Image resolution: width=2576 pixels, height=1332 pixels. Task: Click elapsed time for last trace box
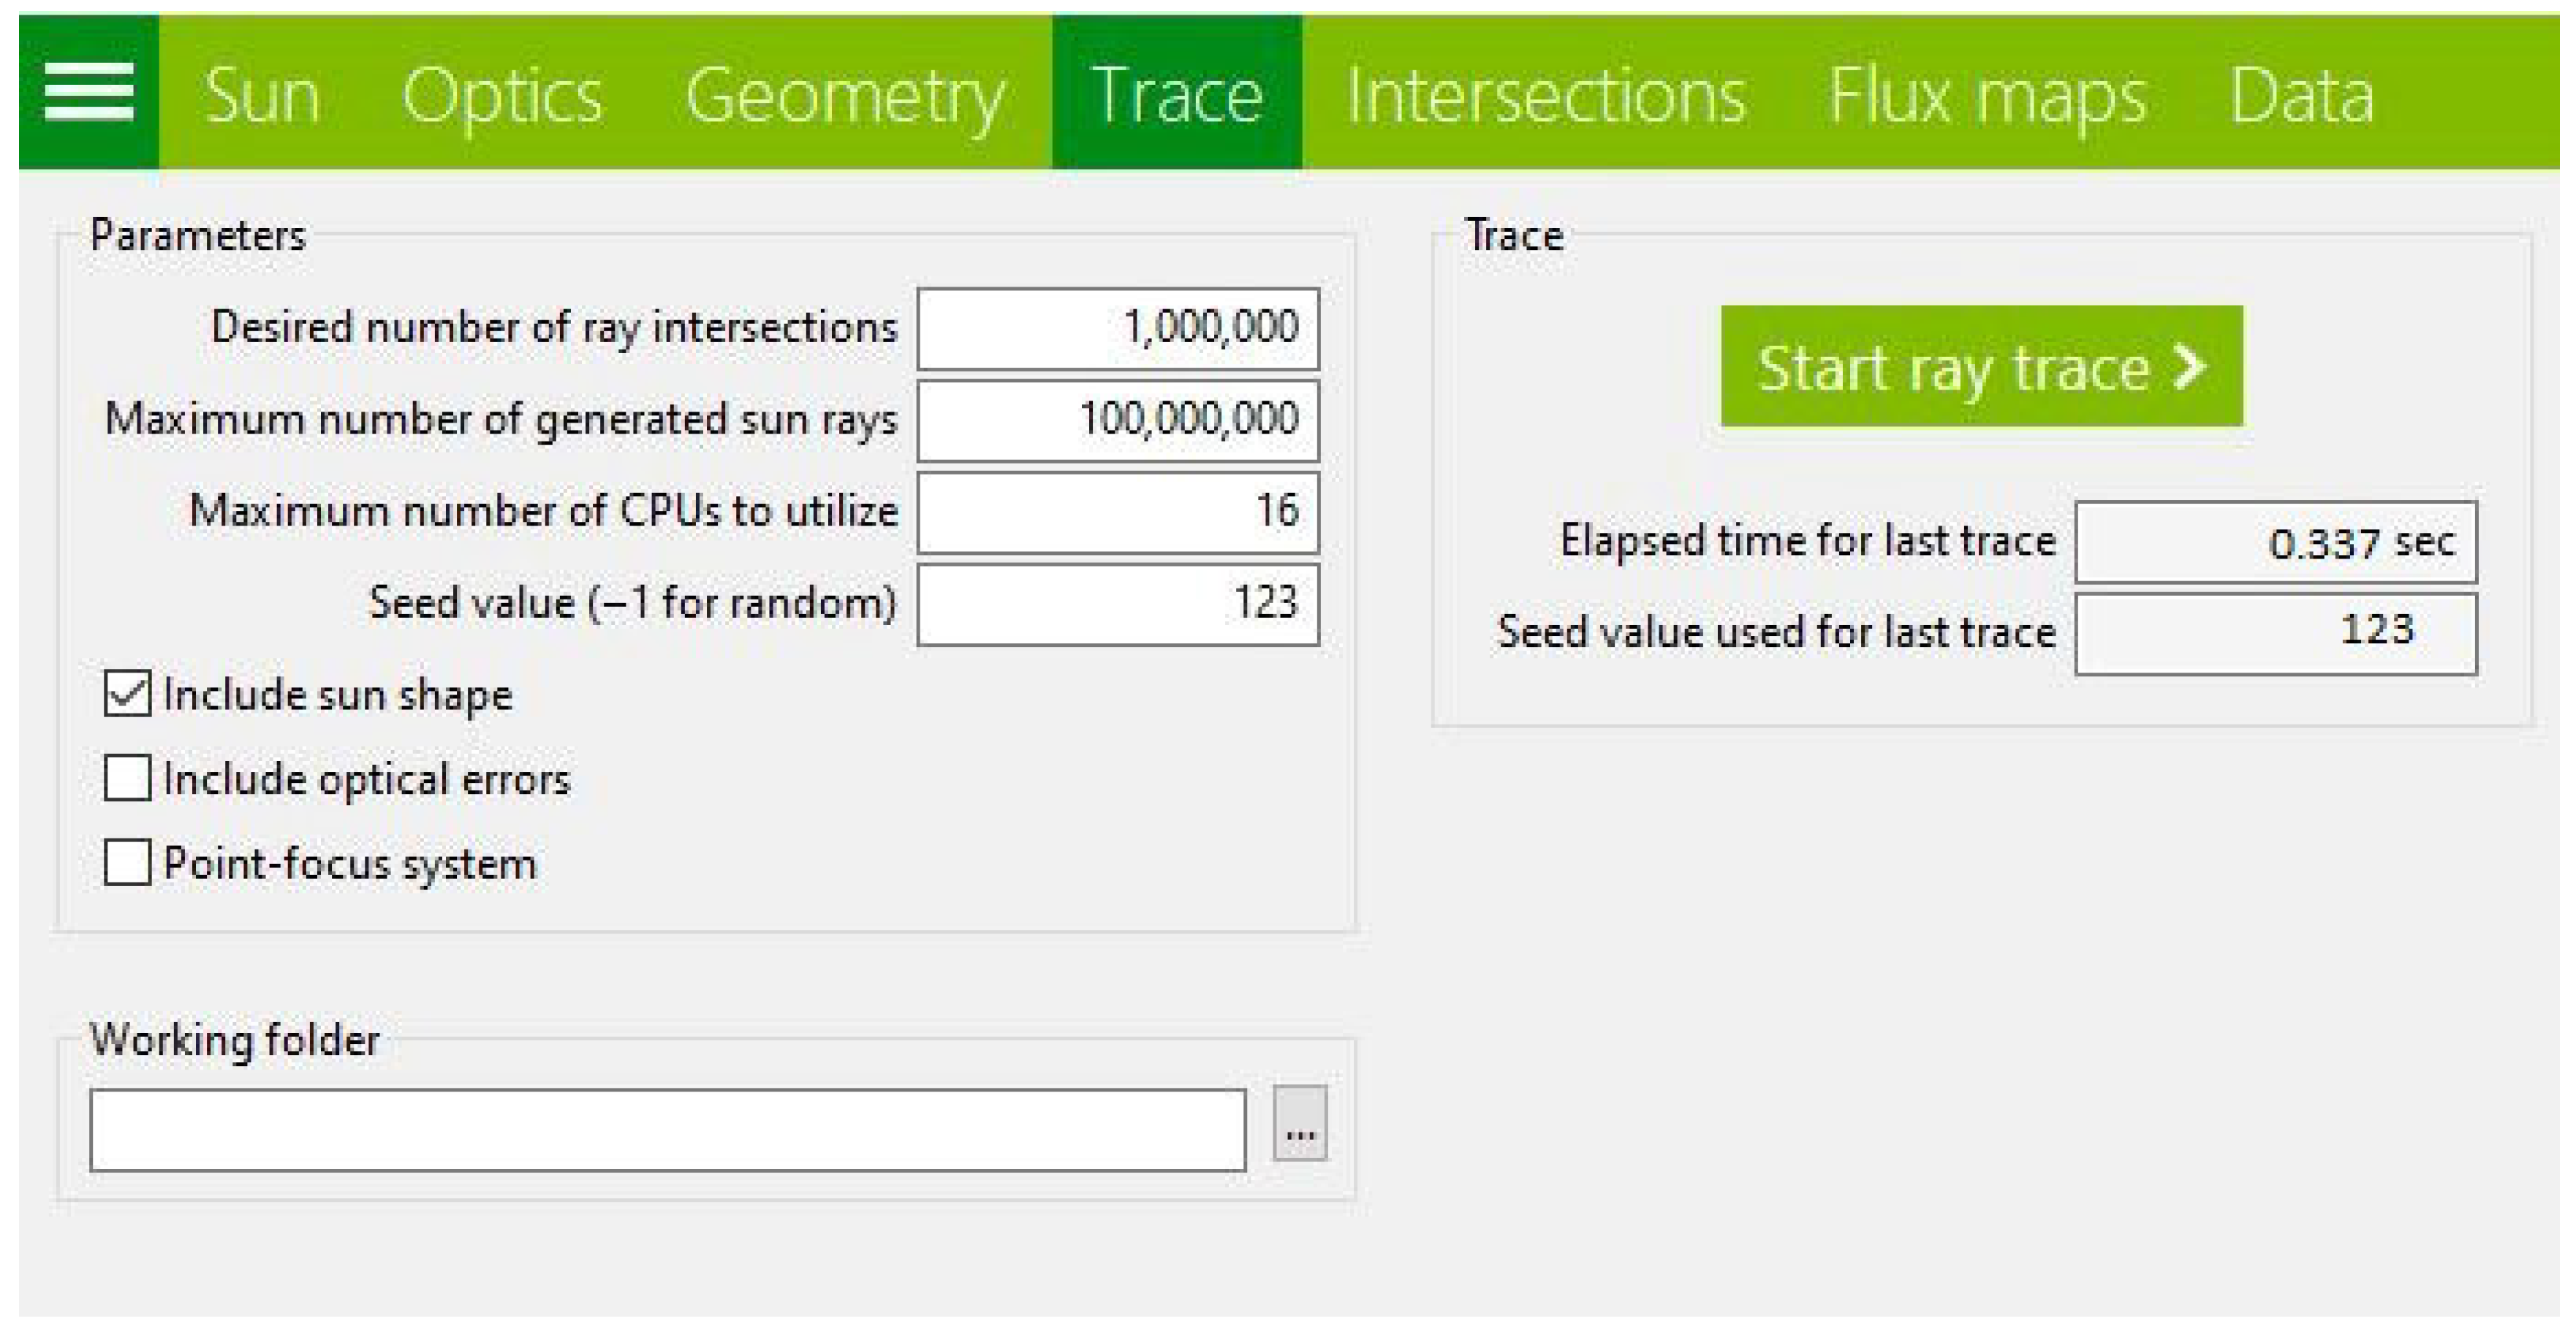(x=2275, y=542)
